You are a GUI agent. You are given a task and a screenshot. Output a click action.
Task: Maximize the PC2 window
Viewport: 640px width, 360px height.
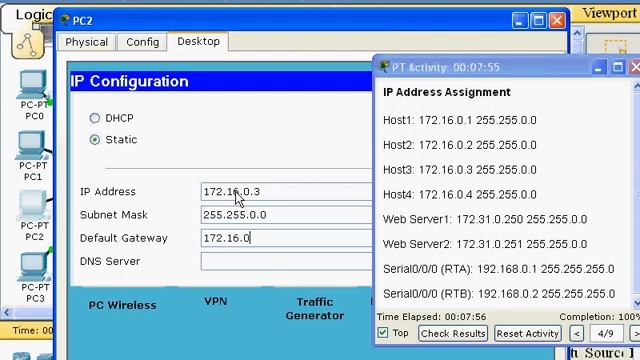coord(538,20)
